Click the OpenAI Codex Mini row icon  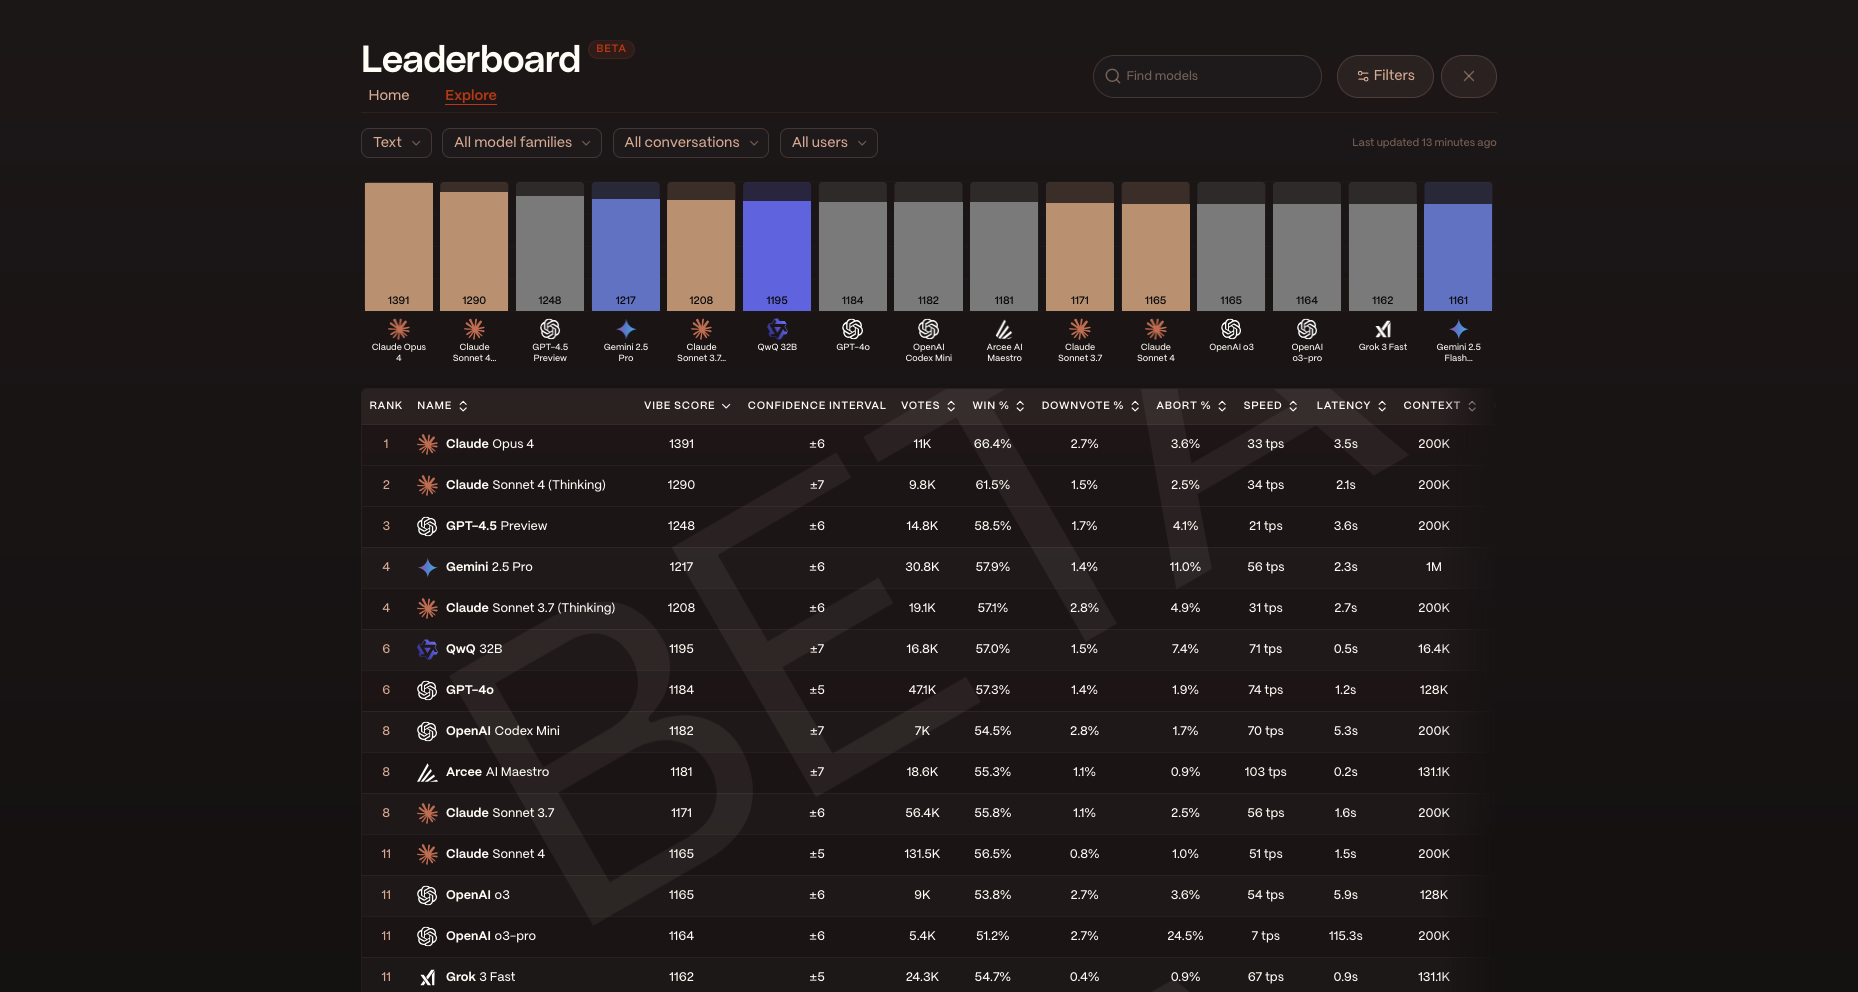point(427,731)
